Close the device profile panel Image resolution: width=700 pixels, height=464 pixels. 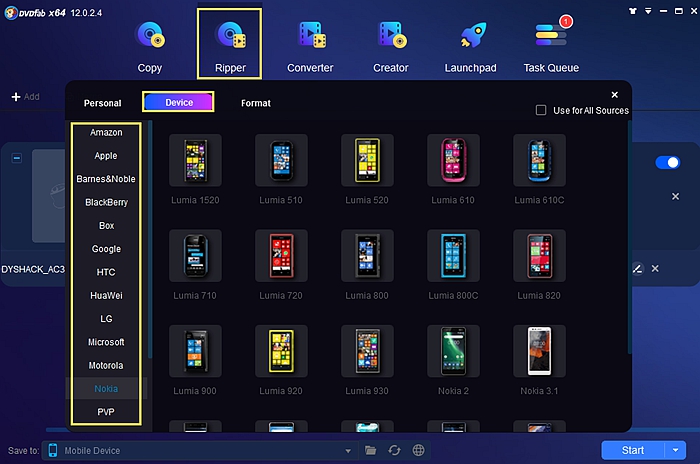pyautogui.click(x=614, y=95)
